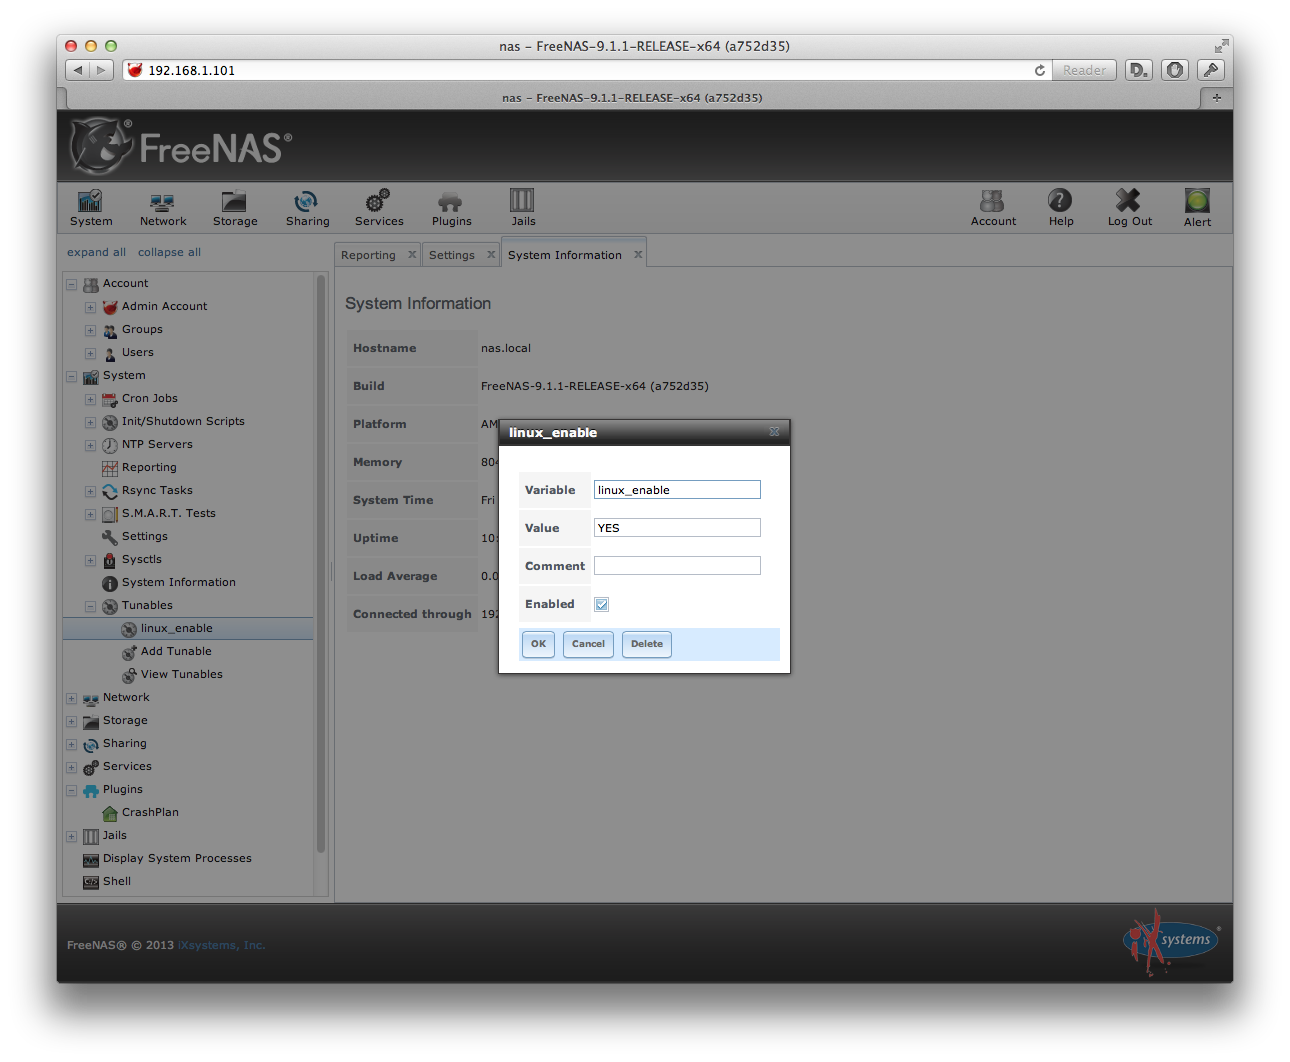
Task: Open the System toolbar icon
Action: (91, 208)
